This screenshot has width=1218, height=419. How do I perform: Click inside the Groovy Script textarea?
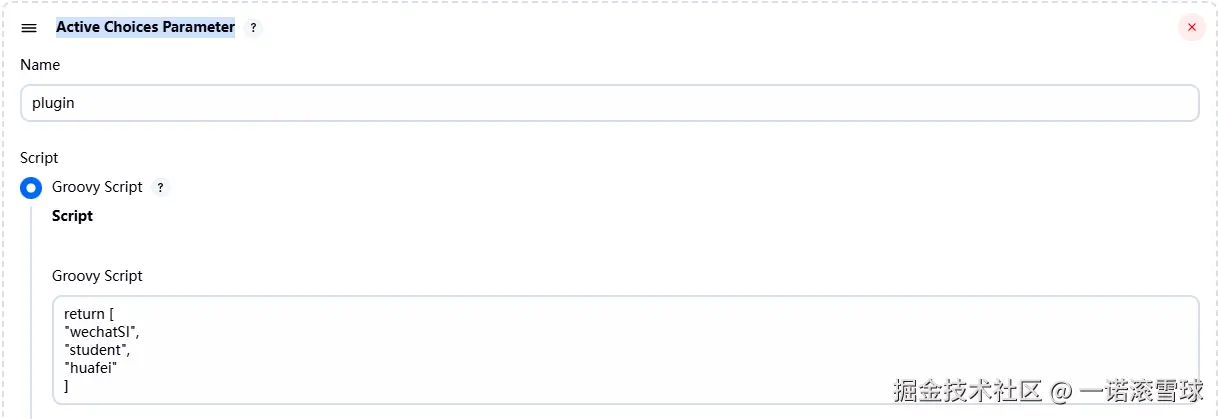(x=625, y=350)
